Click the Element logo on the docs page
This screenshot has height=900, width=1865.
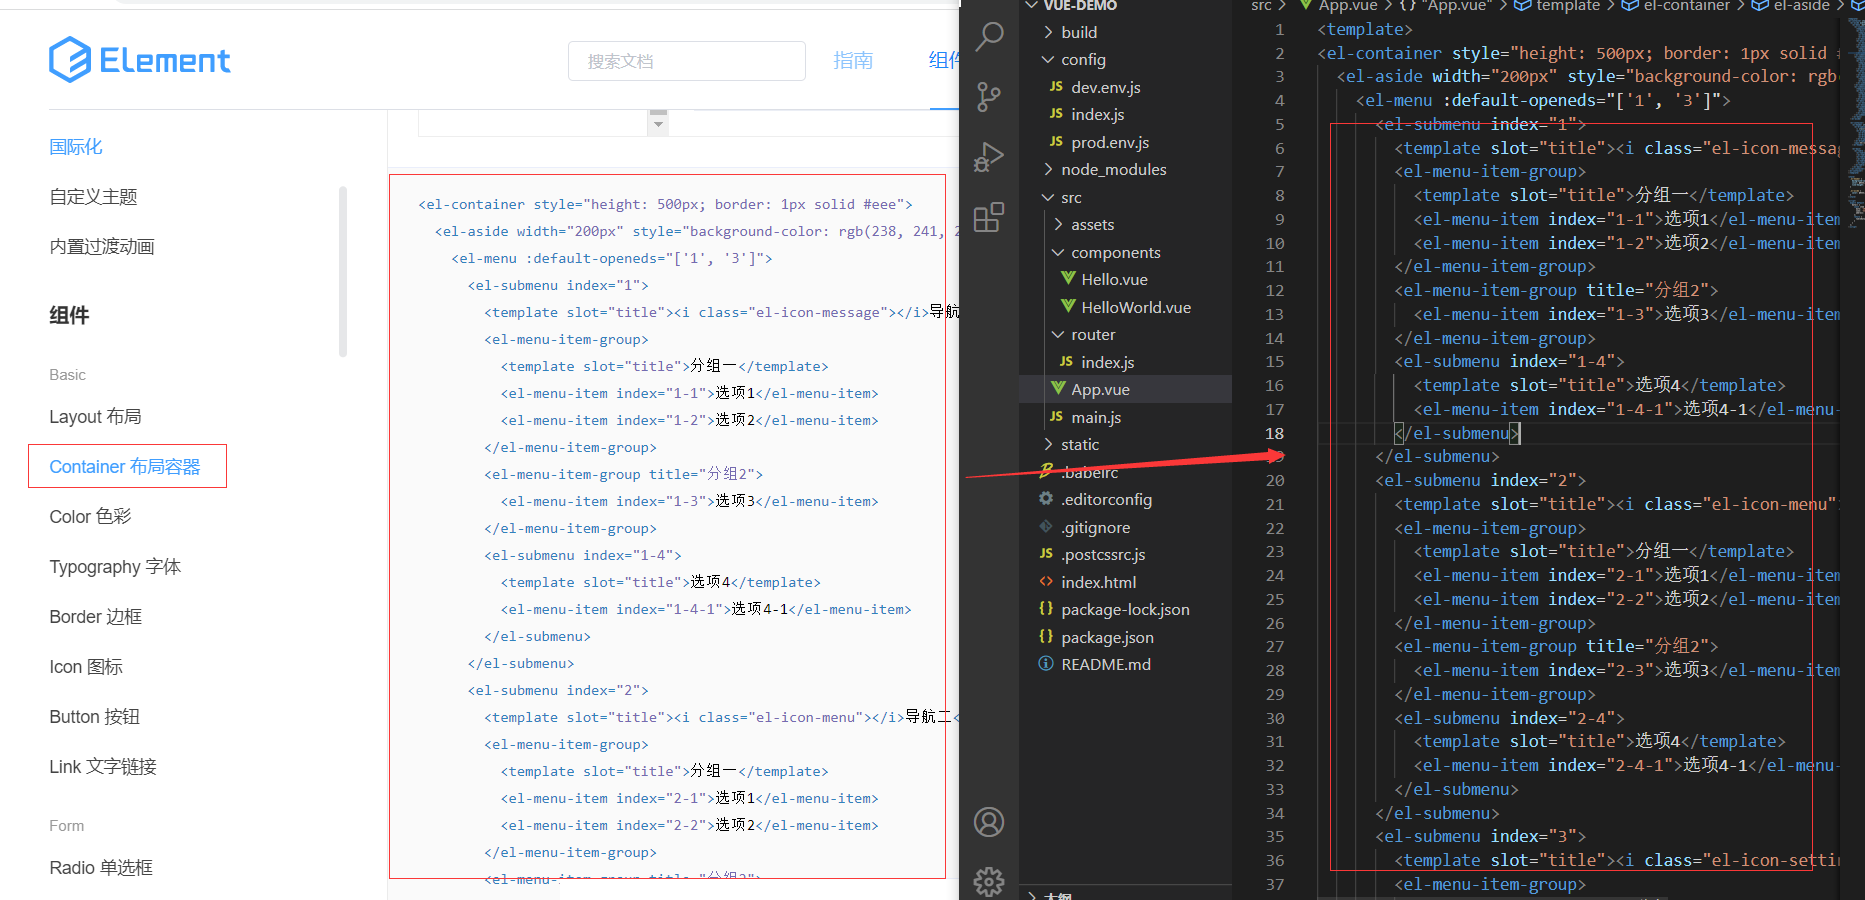140,60
